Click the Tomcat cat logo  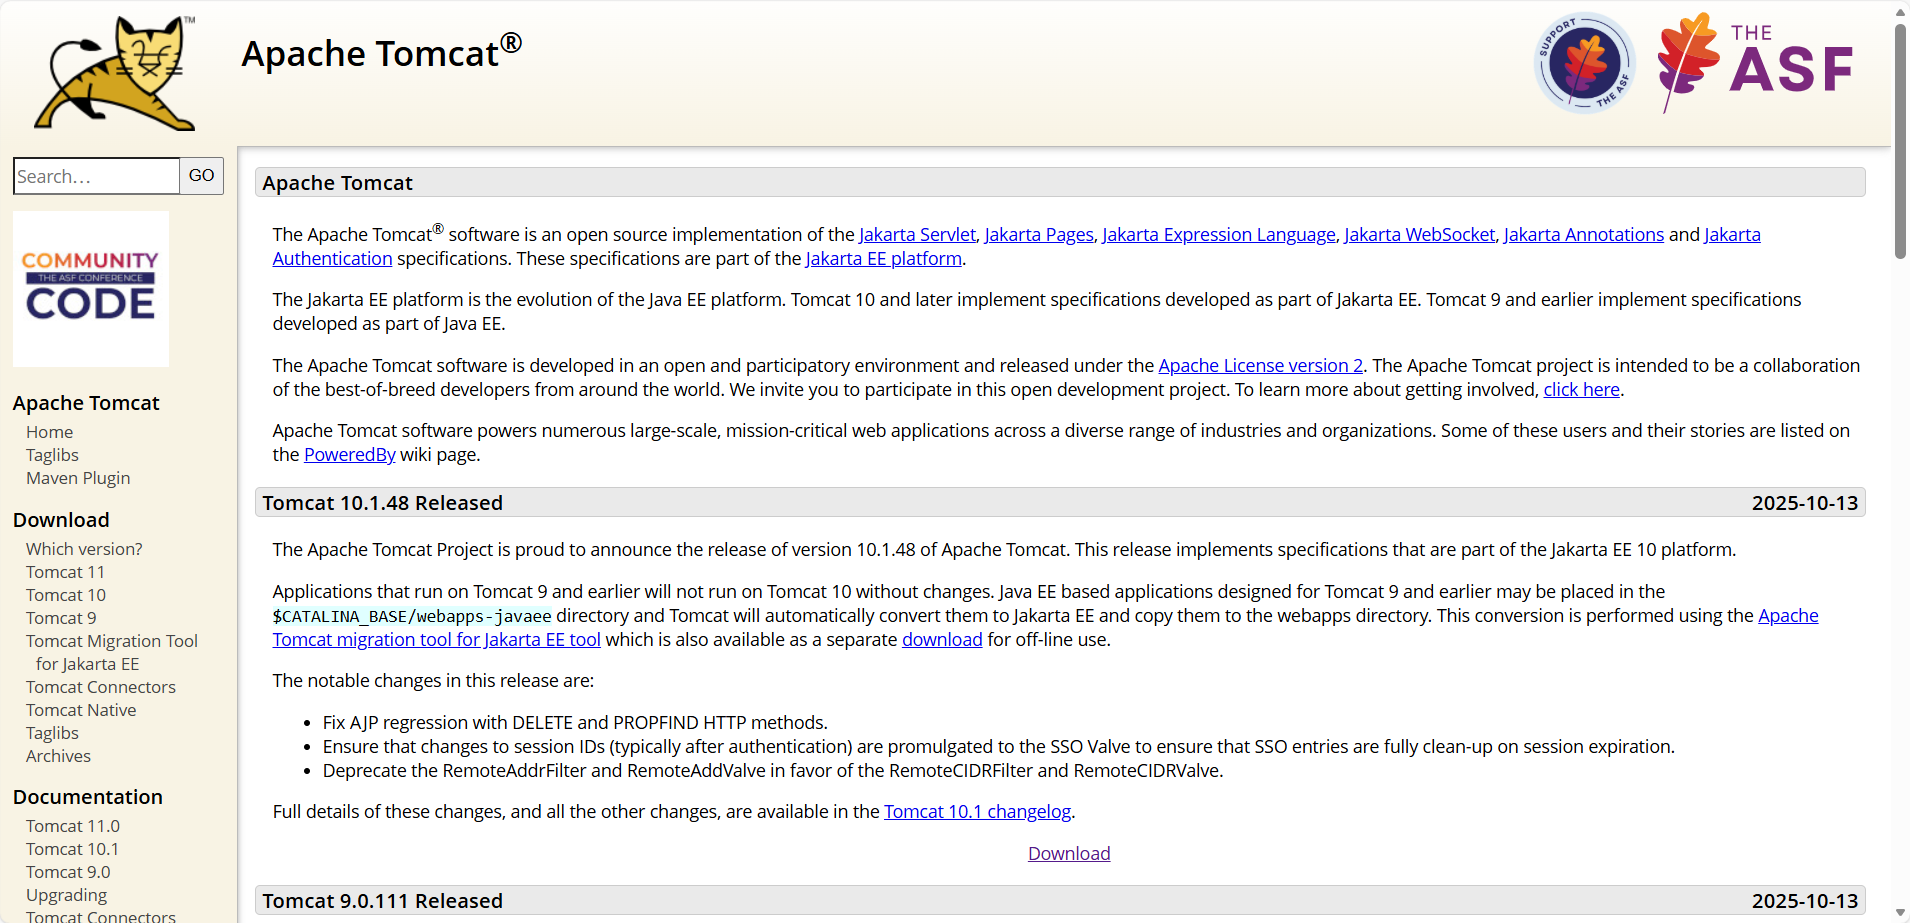pyautogui.click(x=115, y=73)
